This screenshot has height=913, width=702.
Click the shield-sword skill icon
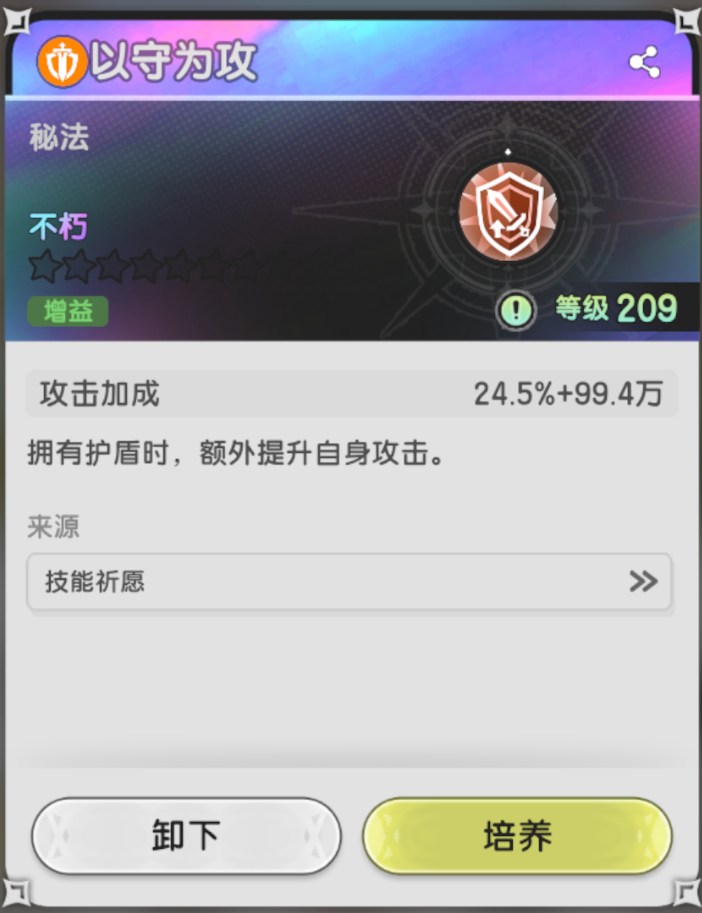[508, 211]
